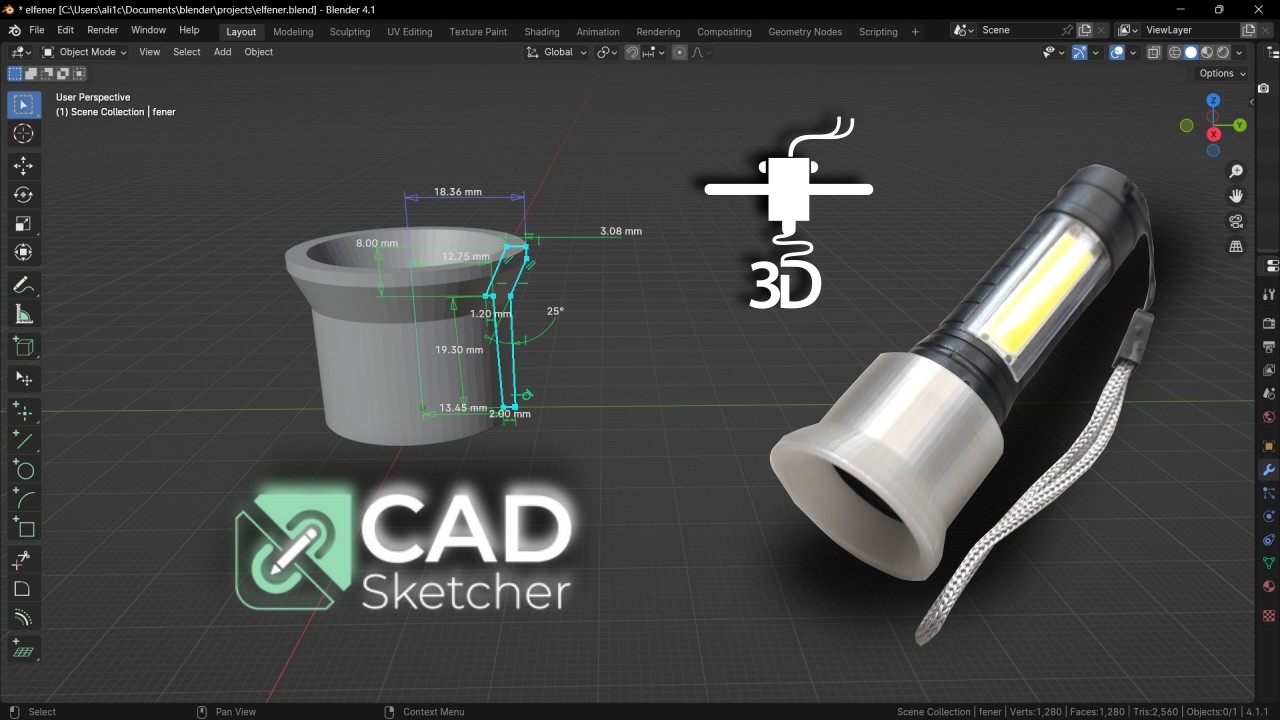Expand the overlays options dropdown arrow
This screenshot has width=1280, height=720.
[1133, 52]
